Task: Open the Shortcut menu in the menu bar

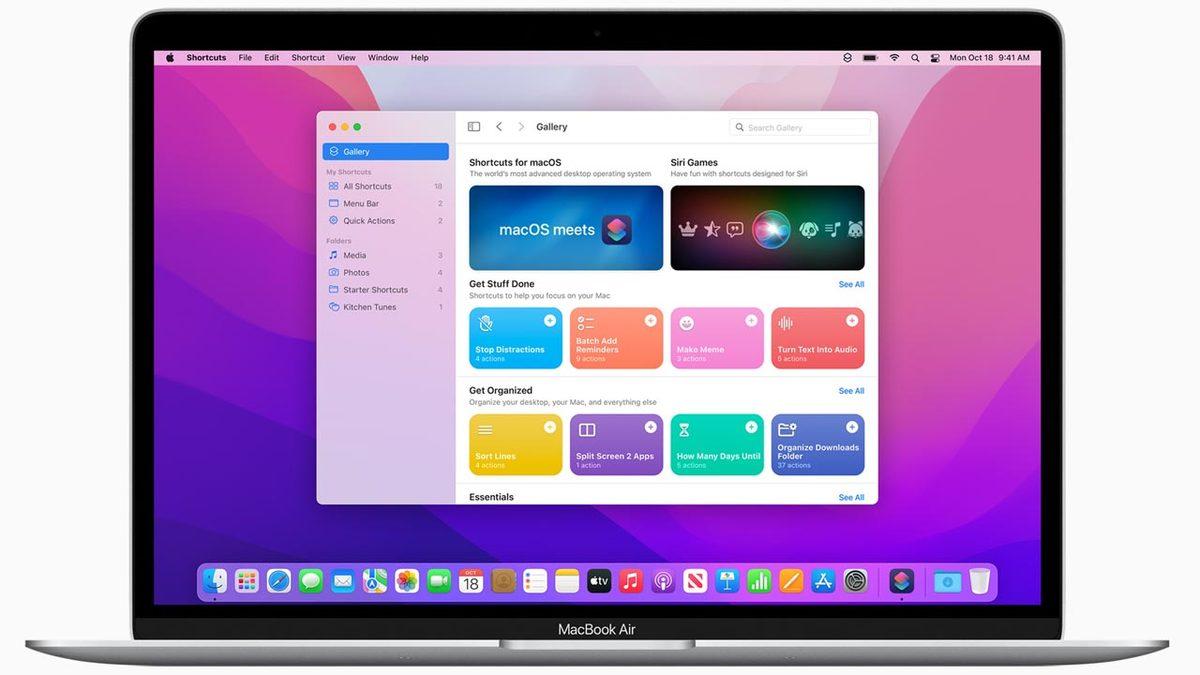Action: [x=307, y=57]
